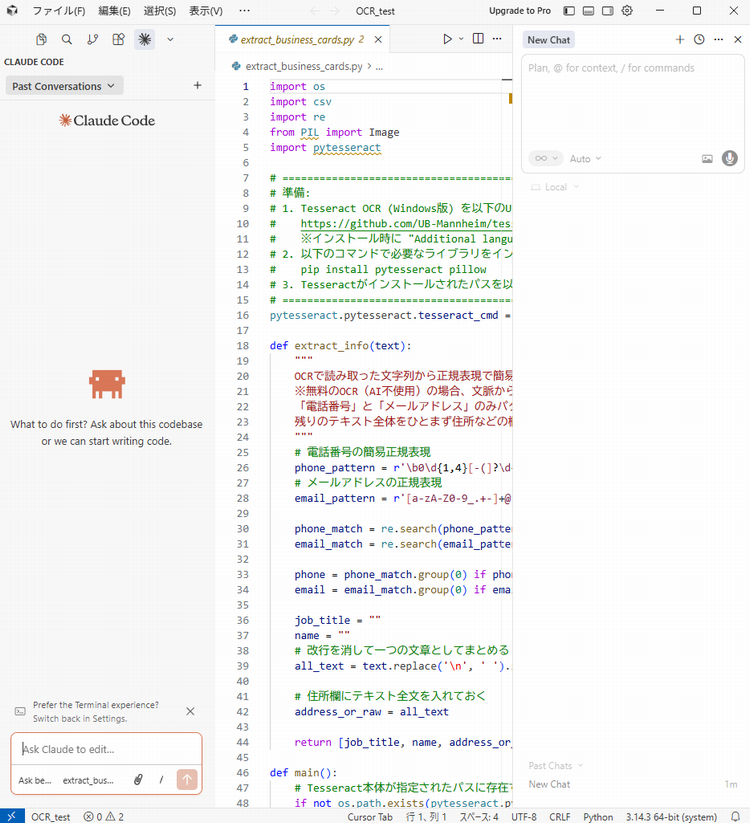The height and width of the screenshot is (823, 750).
Task: Click the microphone voice input icon
Action: point(730,158)
